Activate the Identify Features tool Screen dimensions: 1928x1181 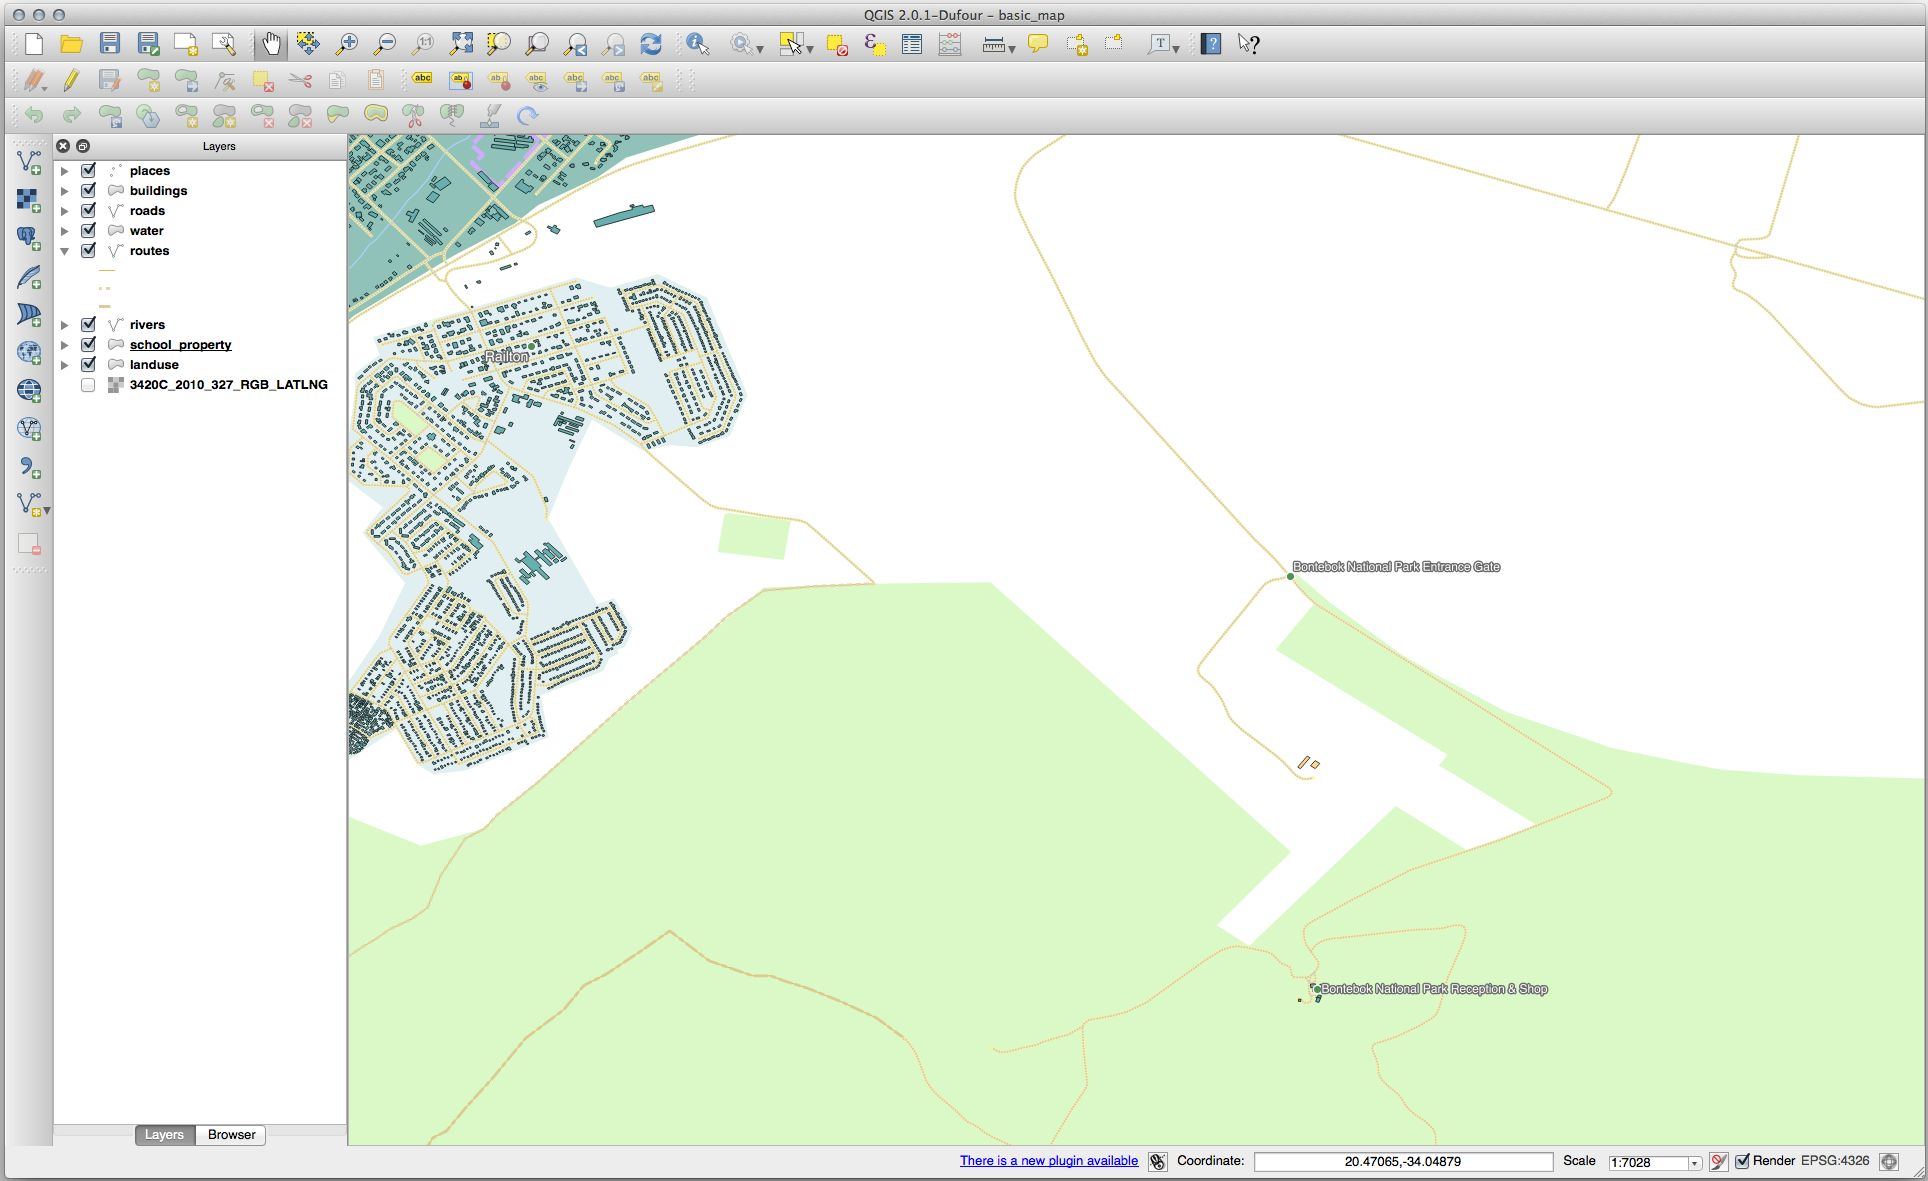pos(697,44)
